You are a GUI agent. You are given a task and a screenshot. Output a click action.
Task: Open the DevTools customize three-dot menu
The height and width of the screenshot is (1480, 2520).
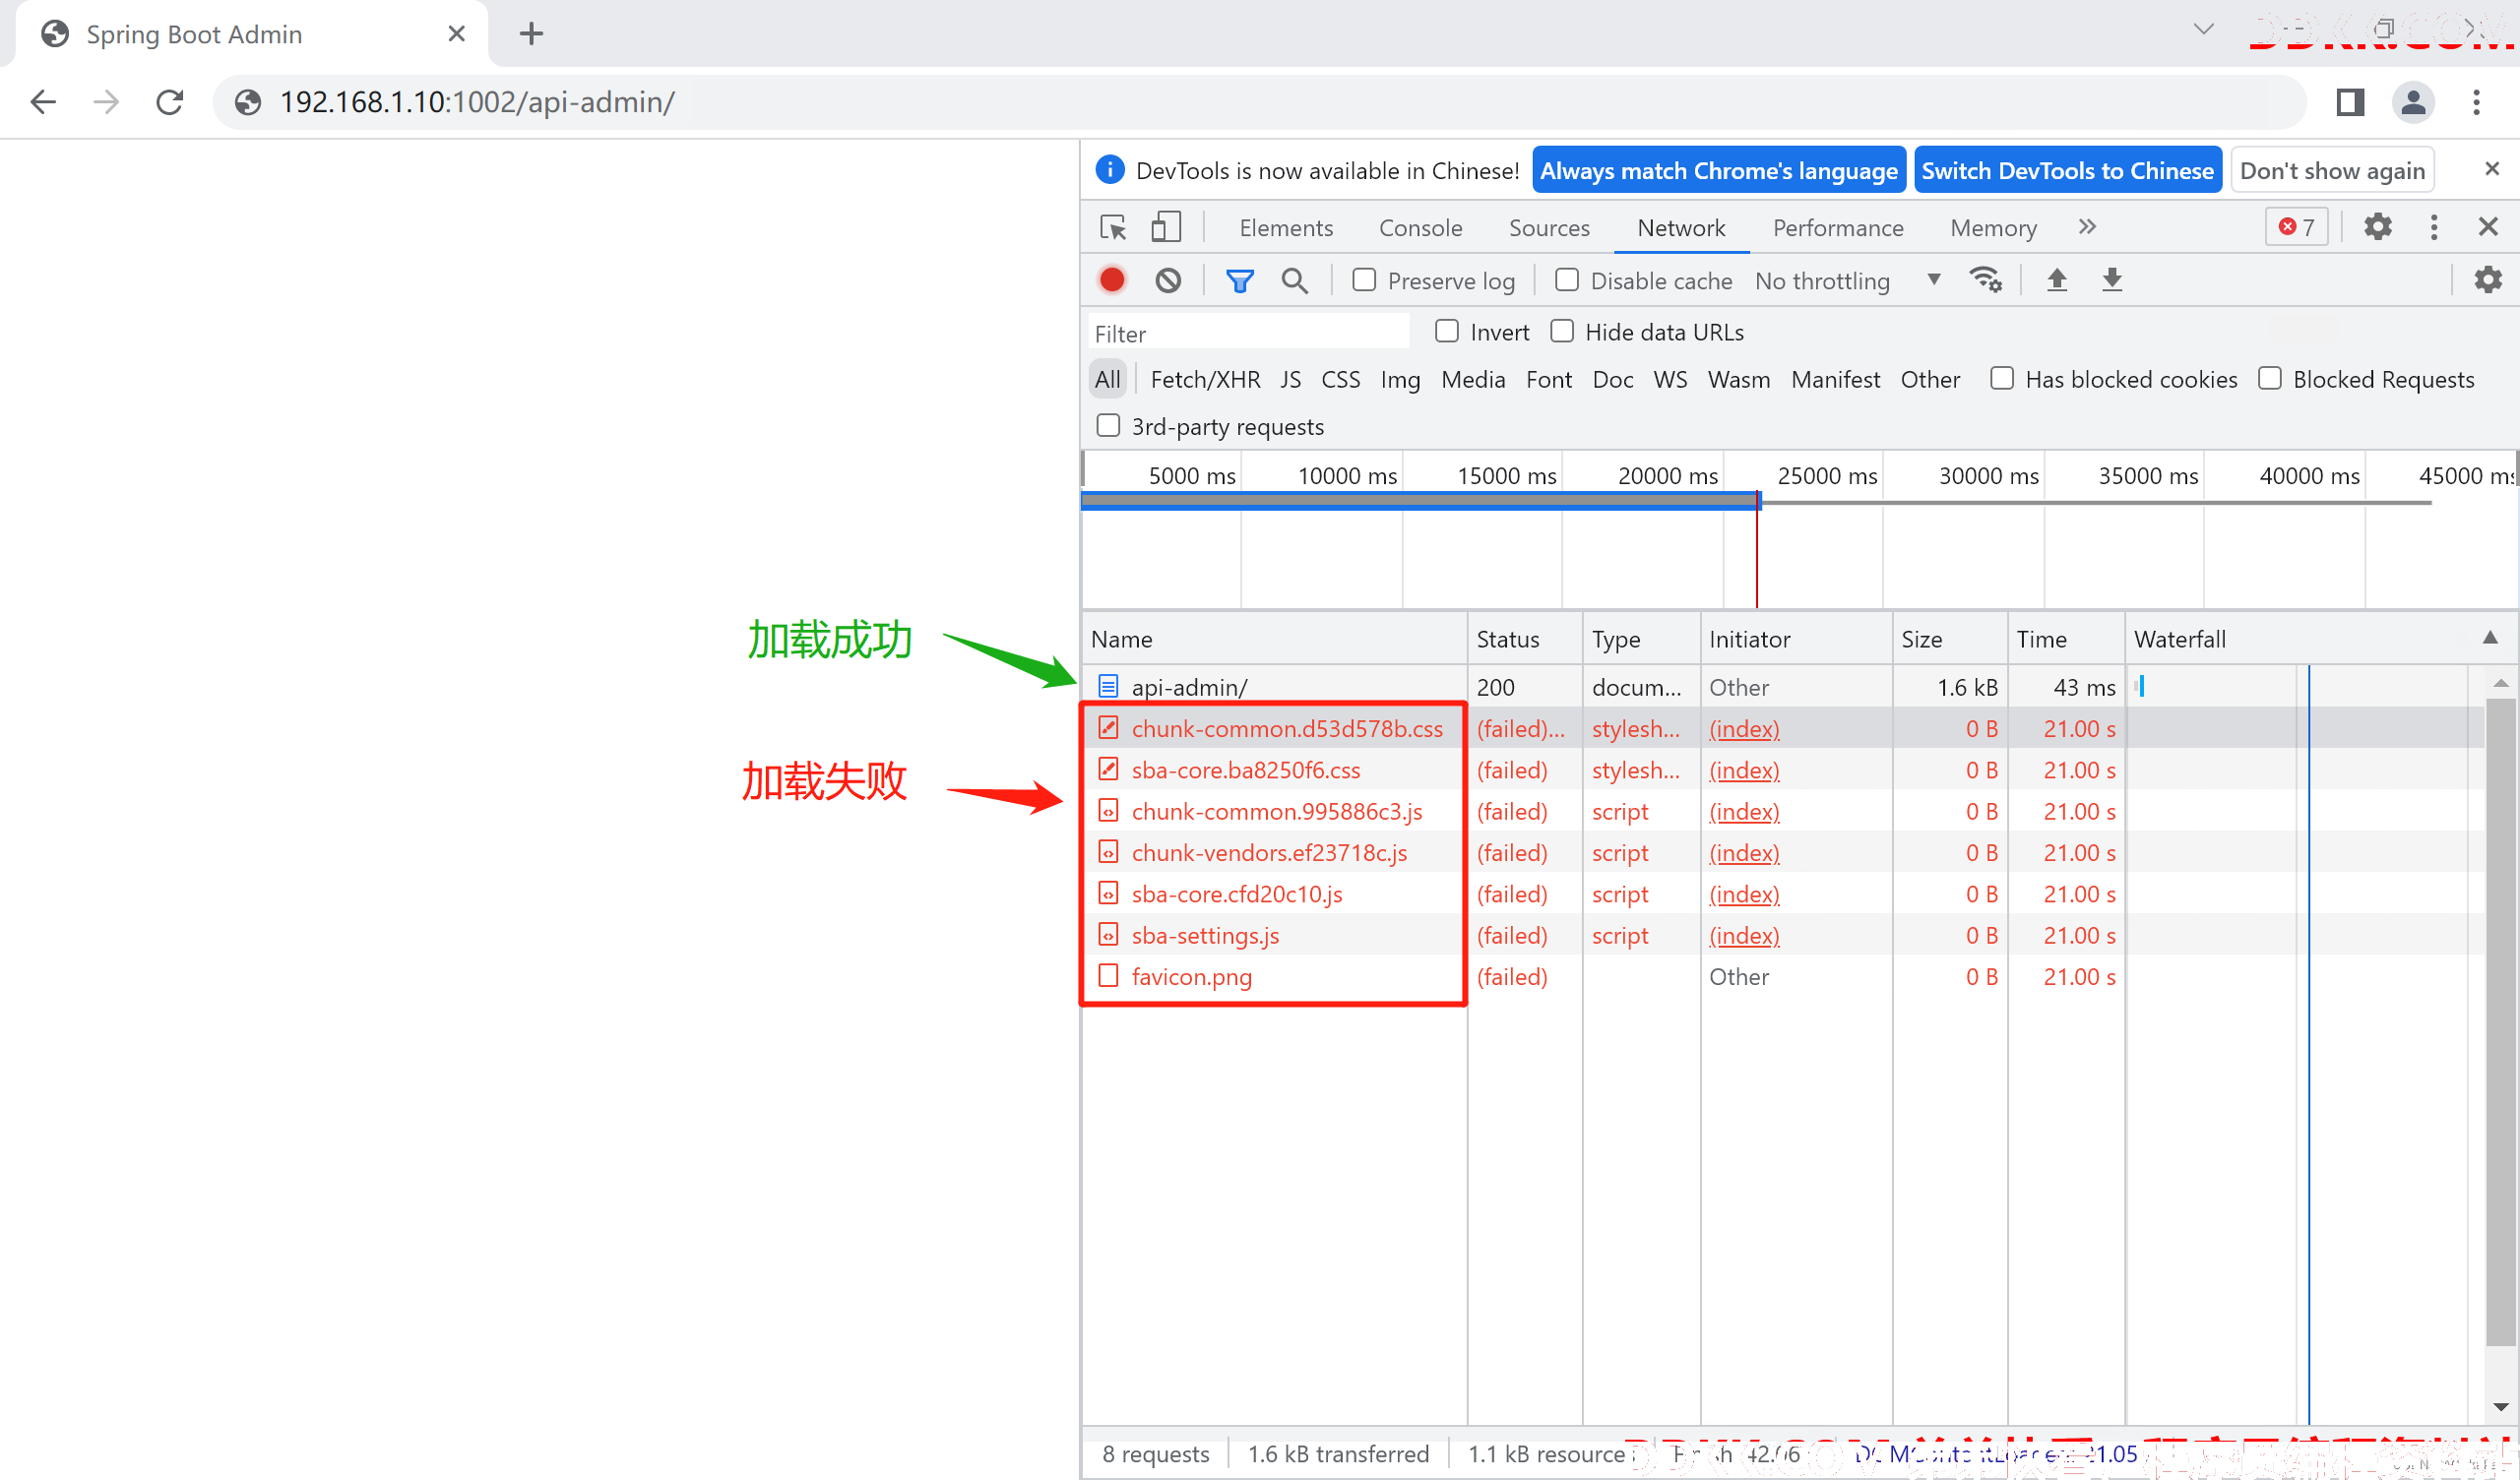[2434, 227]
